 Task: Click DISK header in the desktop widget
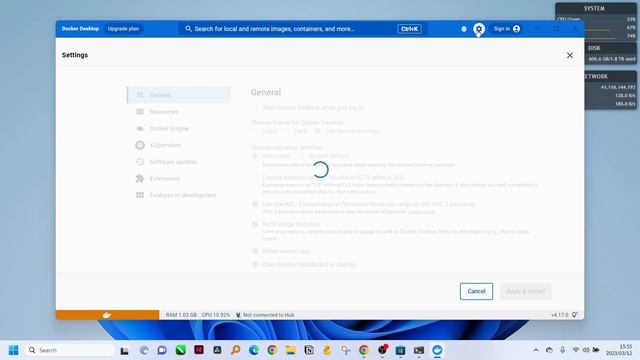point(594,48)
